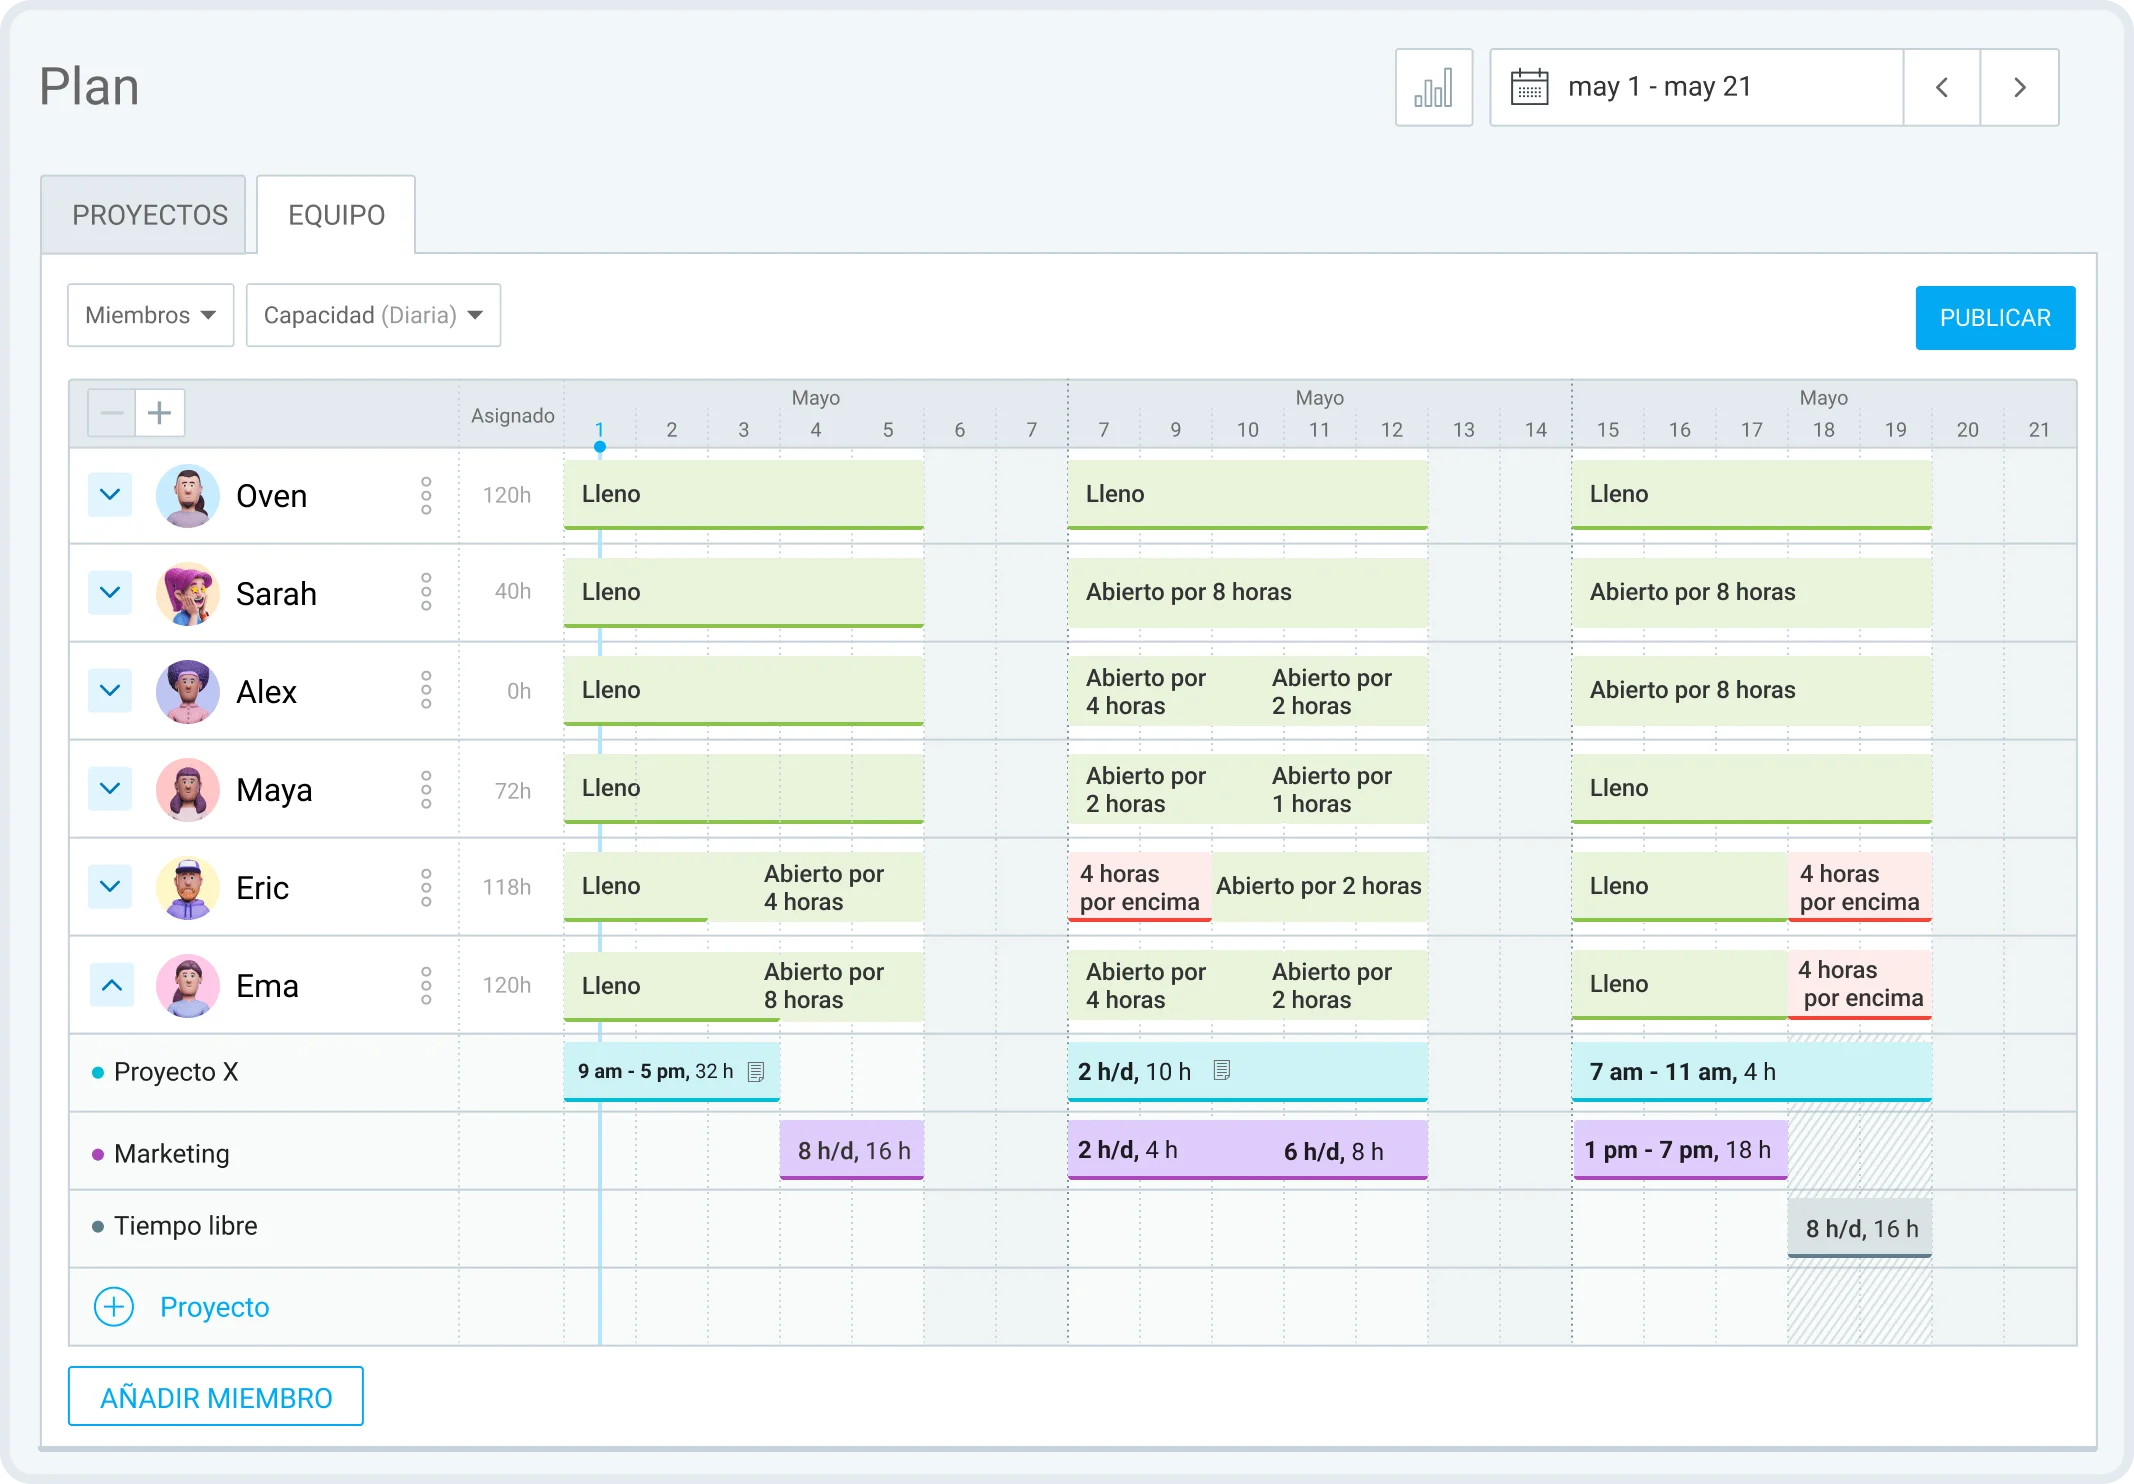Select the EQUIPO tab
This screenshot has height=1484, width=2134.
click(336, 215)
